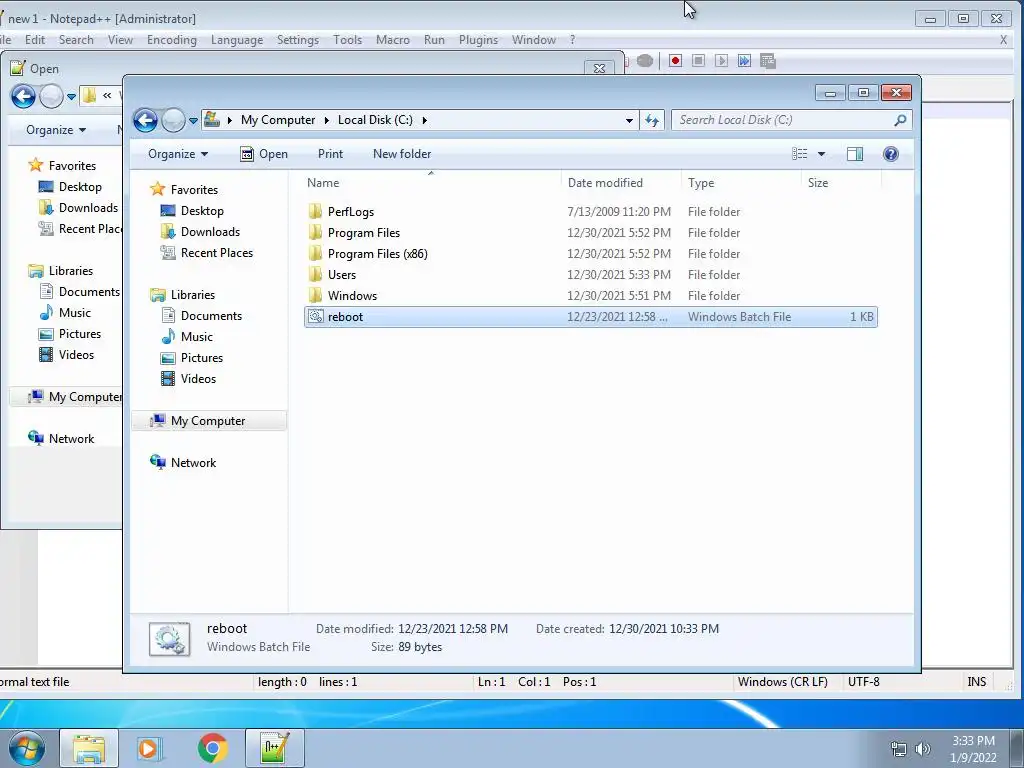This screenshot has width=1024, height=768.
Task: Expand arrow after Local Disk (C:) breadcrumb
Action: point(424,120)
